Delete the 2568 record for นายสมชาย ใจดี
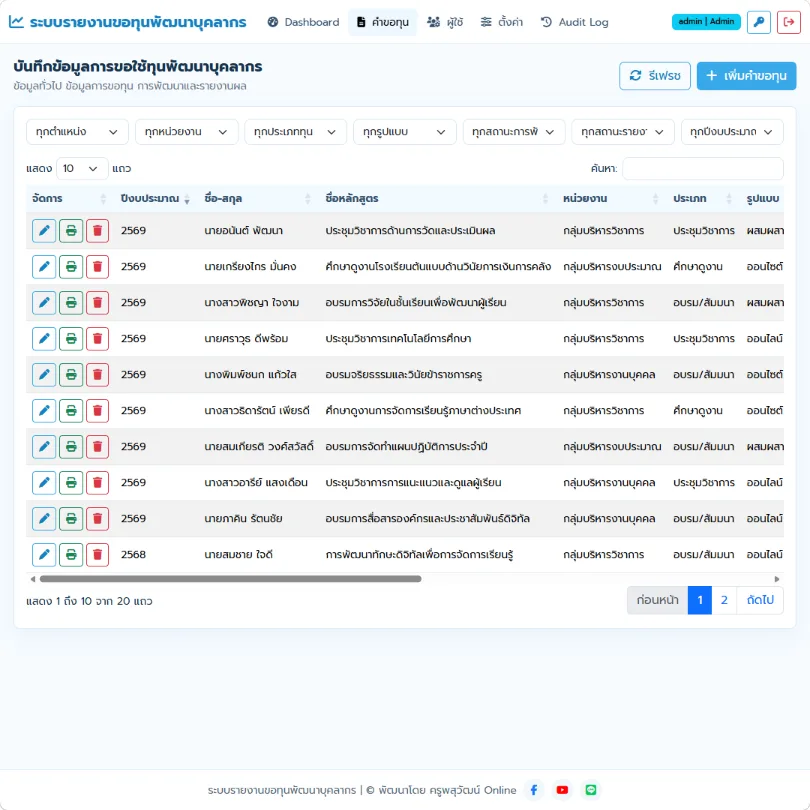The width and height of the screenshot is (810, 810). (97, 554)
